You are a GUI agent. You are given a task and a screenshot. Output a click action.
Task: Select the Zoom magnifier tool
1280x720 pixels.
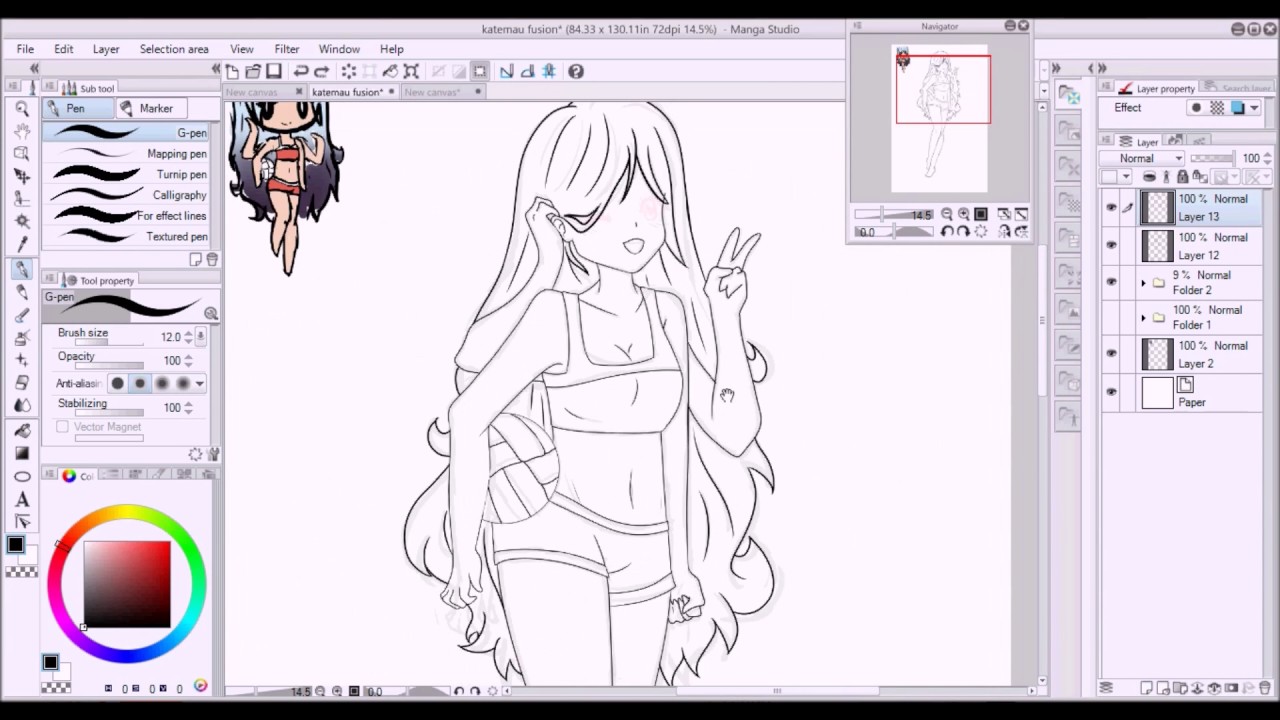click(21, 109)
